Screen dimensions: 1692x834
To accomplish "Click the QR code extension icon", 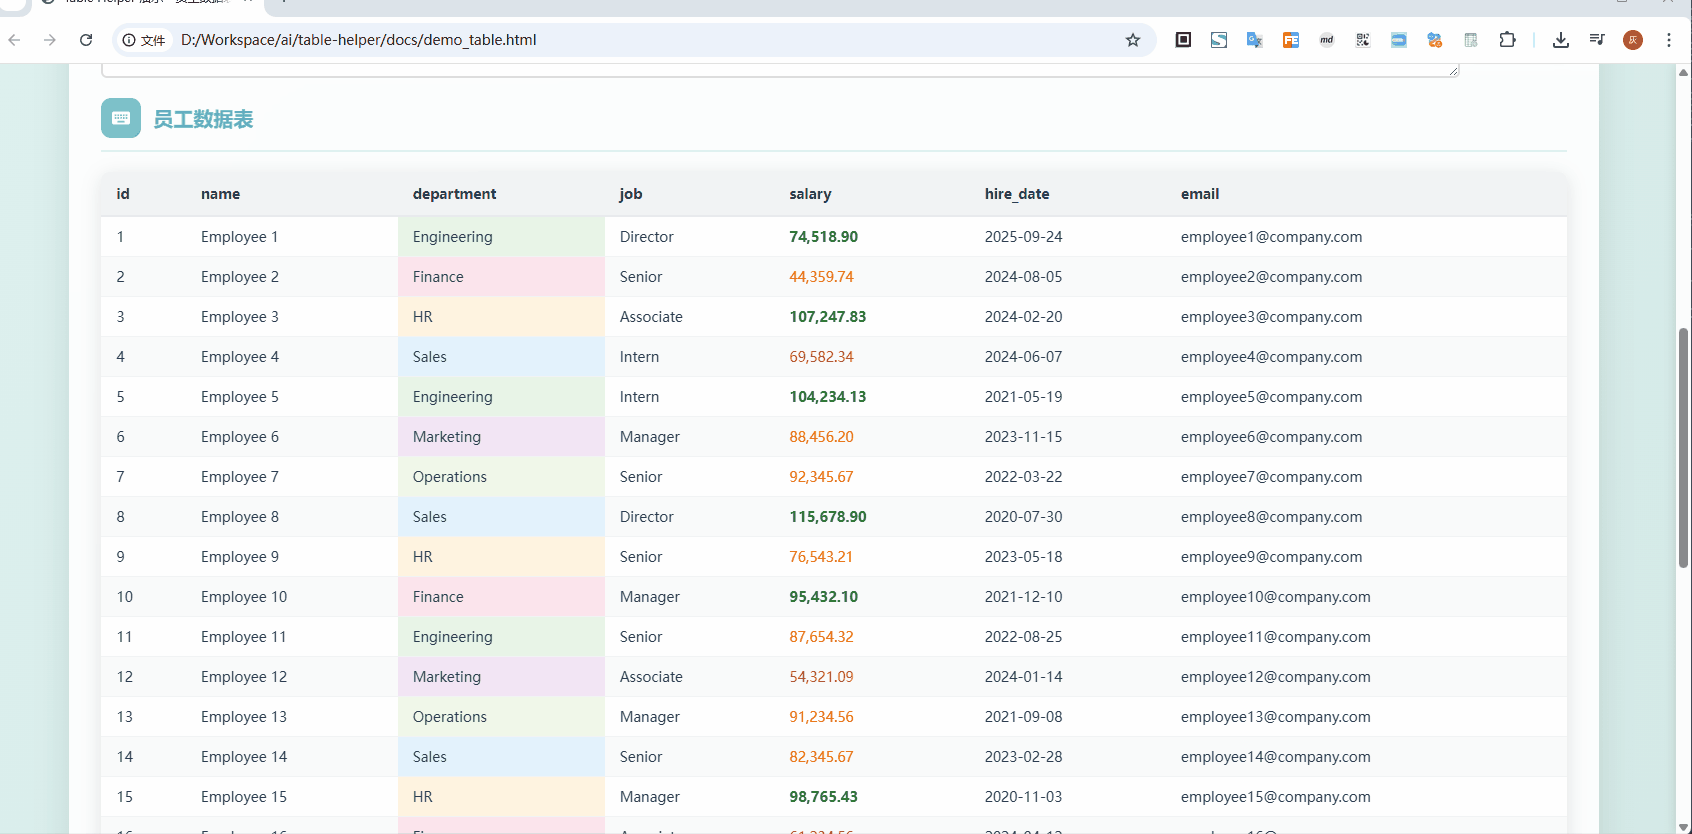I will [x=1363, y=40].
